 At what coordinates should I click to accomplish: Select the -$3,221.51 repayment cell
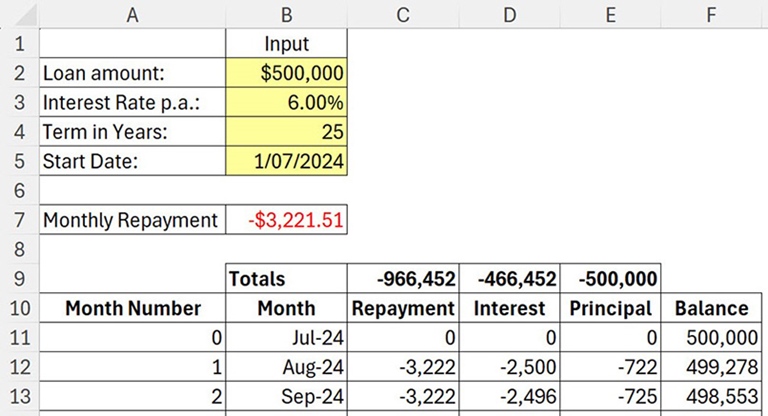click(x=287, y=220)
